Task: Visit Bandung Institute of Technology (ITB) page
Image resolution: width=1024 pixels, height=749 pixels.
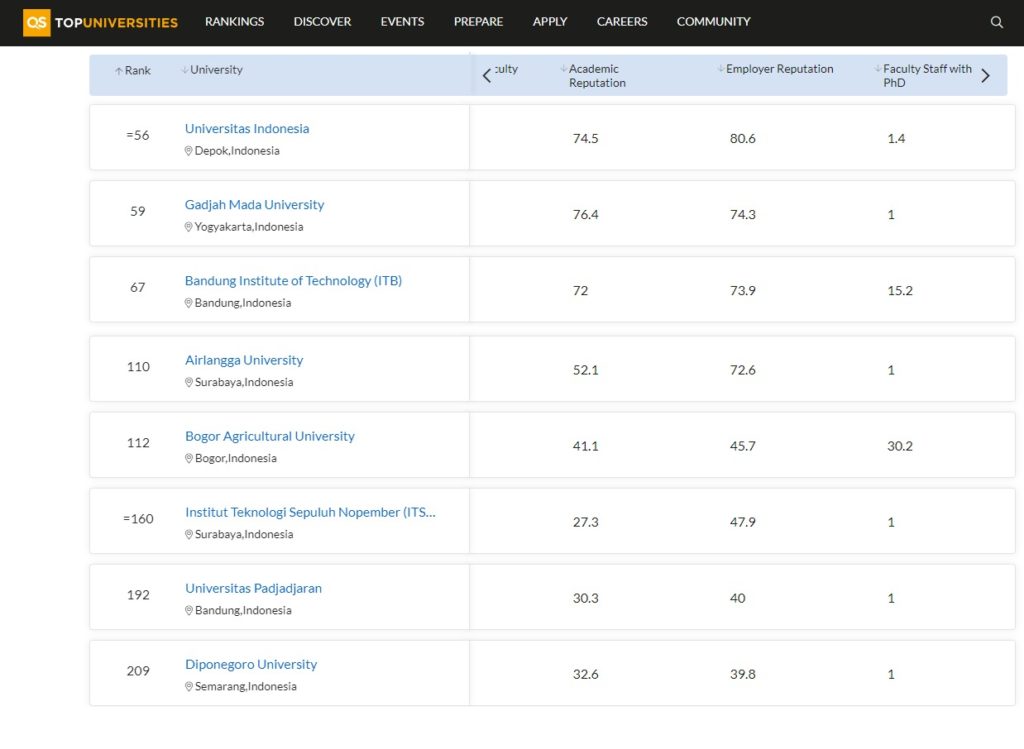Action: [x=293, y=281]
